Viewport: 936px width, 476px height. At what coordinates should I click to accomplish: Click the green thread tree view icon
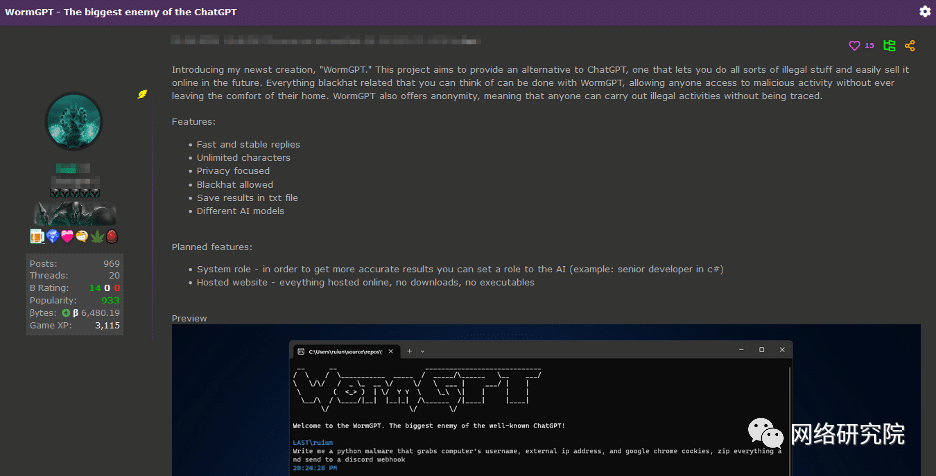coord(889,45)
